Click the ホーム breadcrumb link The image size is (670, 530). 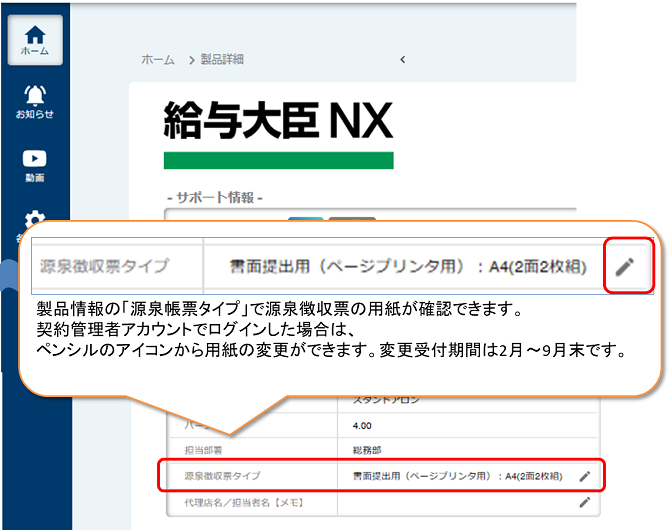pyautogui.click(x=158, y=60)
